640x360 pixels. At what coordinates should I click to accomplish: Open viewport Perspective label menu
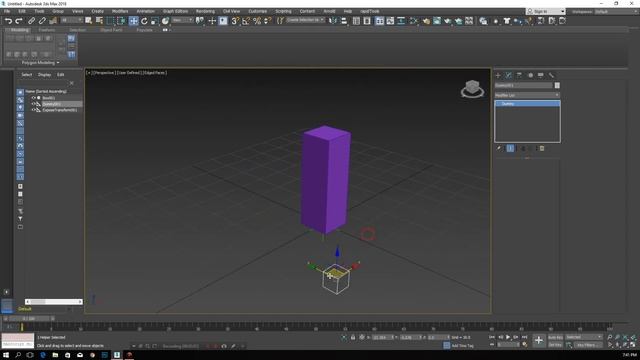point(104,73)
